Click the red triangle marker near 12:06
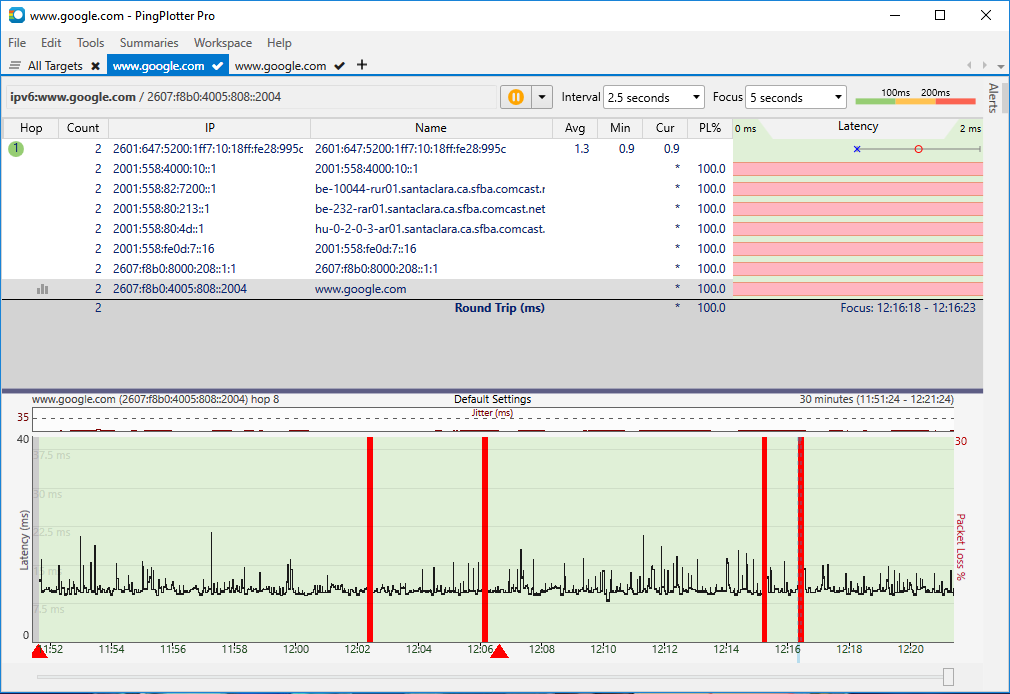The width and height of the screenshot is (1010, 694). (x=499, y=652)
